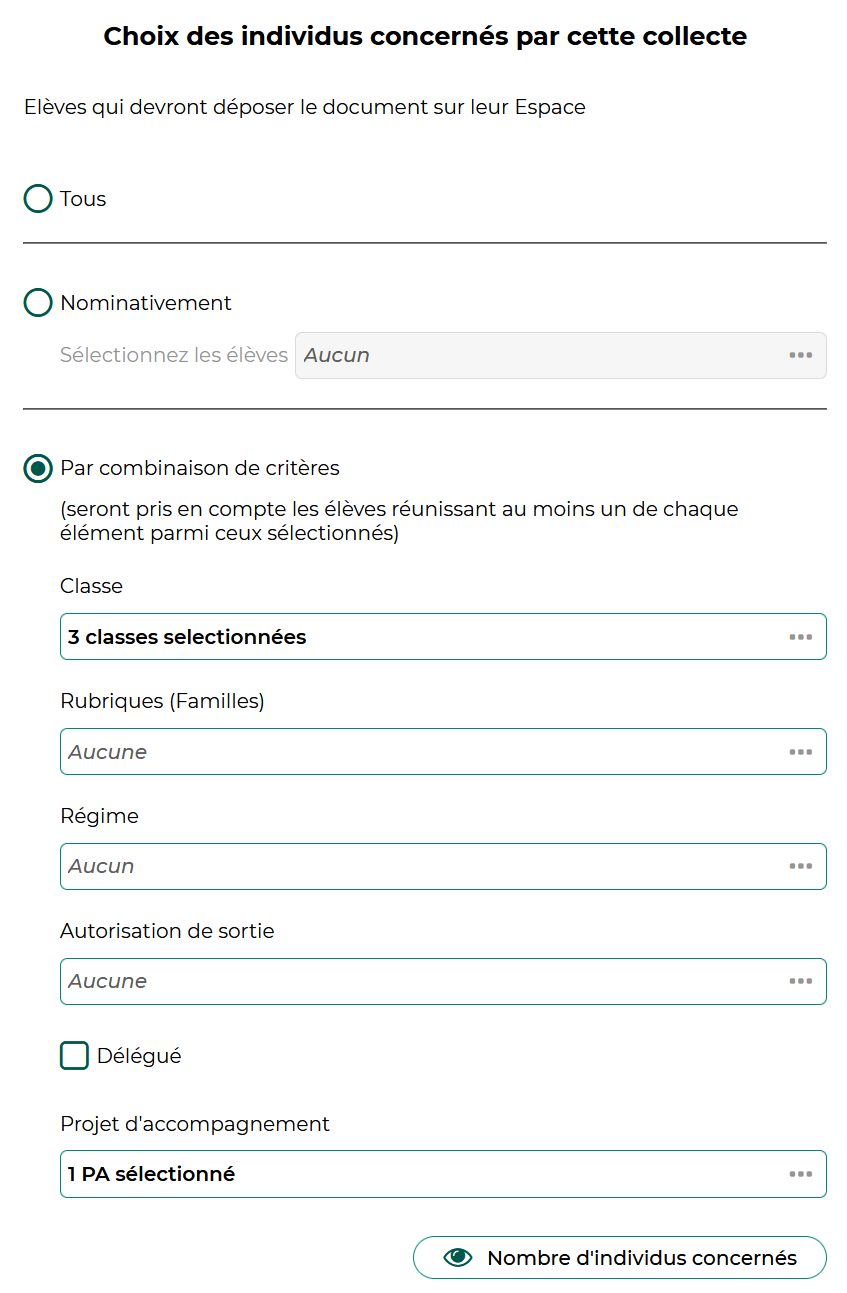Open the Rubriques (Familles) selector showing Aucune

click(420, 752)
